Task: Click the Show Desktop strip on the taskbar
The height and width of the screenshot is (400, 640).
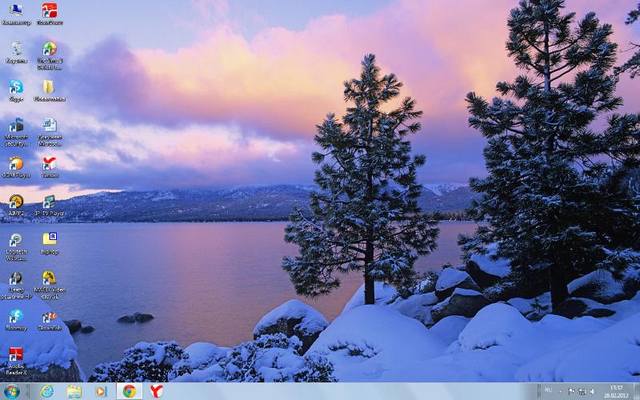Action: click(637, 391)
